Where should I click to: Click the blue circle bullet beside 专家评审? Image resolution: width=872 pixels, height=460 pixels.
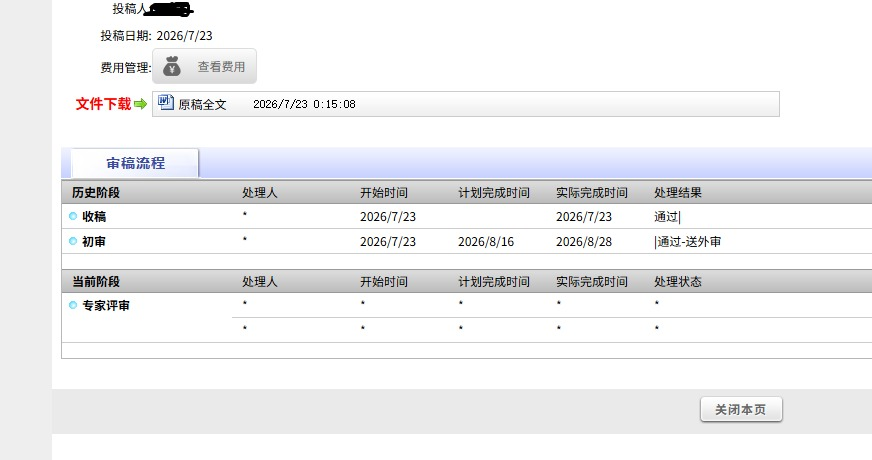[73, 305]
